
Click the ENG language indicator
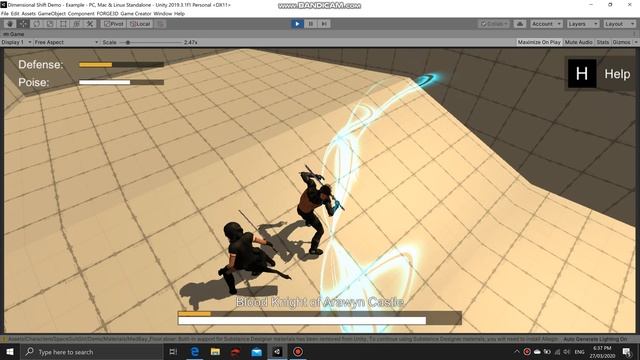pyautogui.click(x=579, y=351)
